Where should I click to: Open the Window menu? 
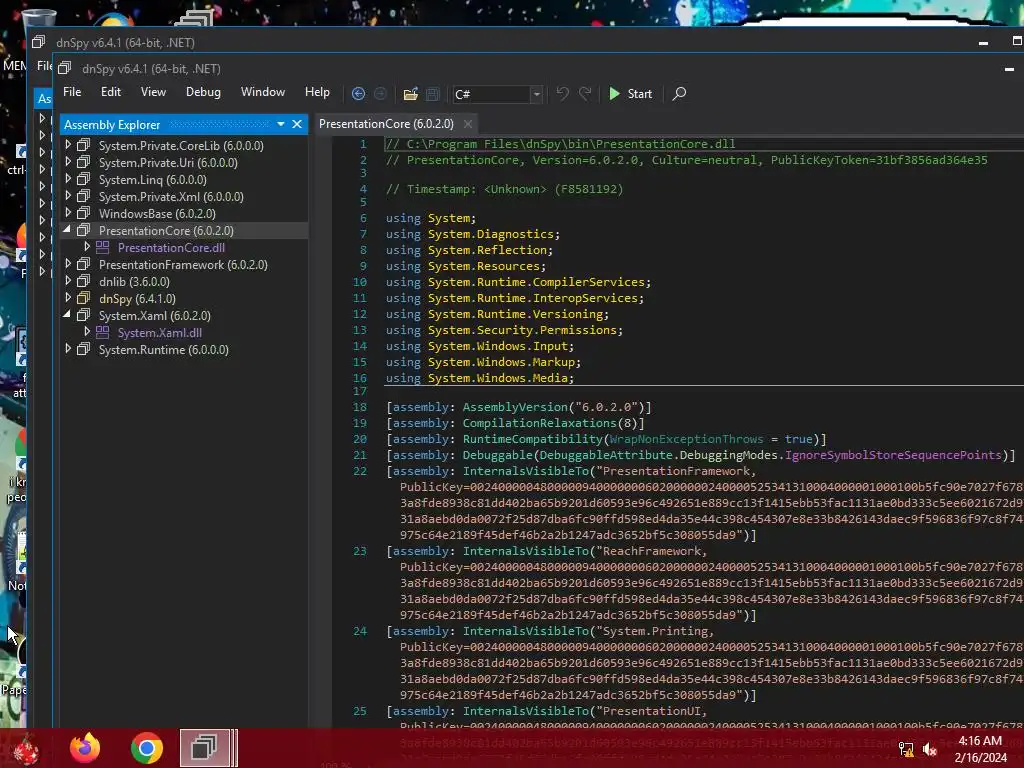point(263,92)
